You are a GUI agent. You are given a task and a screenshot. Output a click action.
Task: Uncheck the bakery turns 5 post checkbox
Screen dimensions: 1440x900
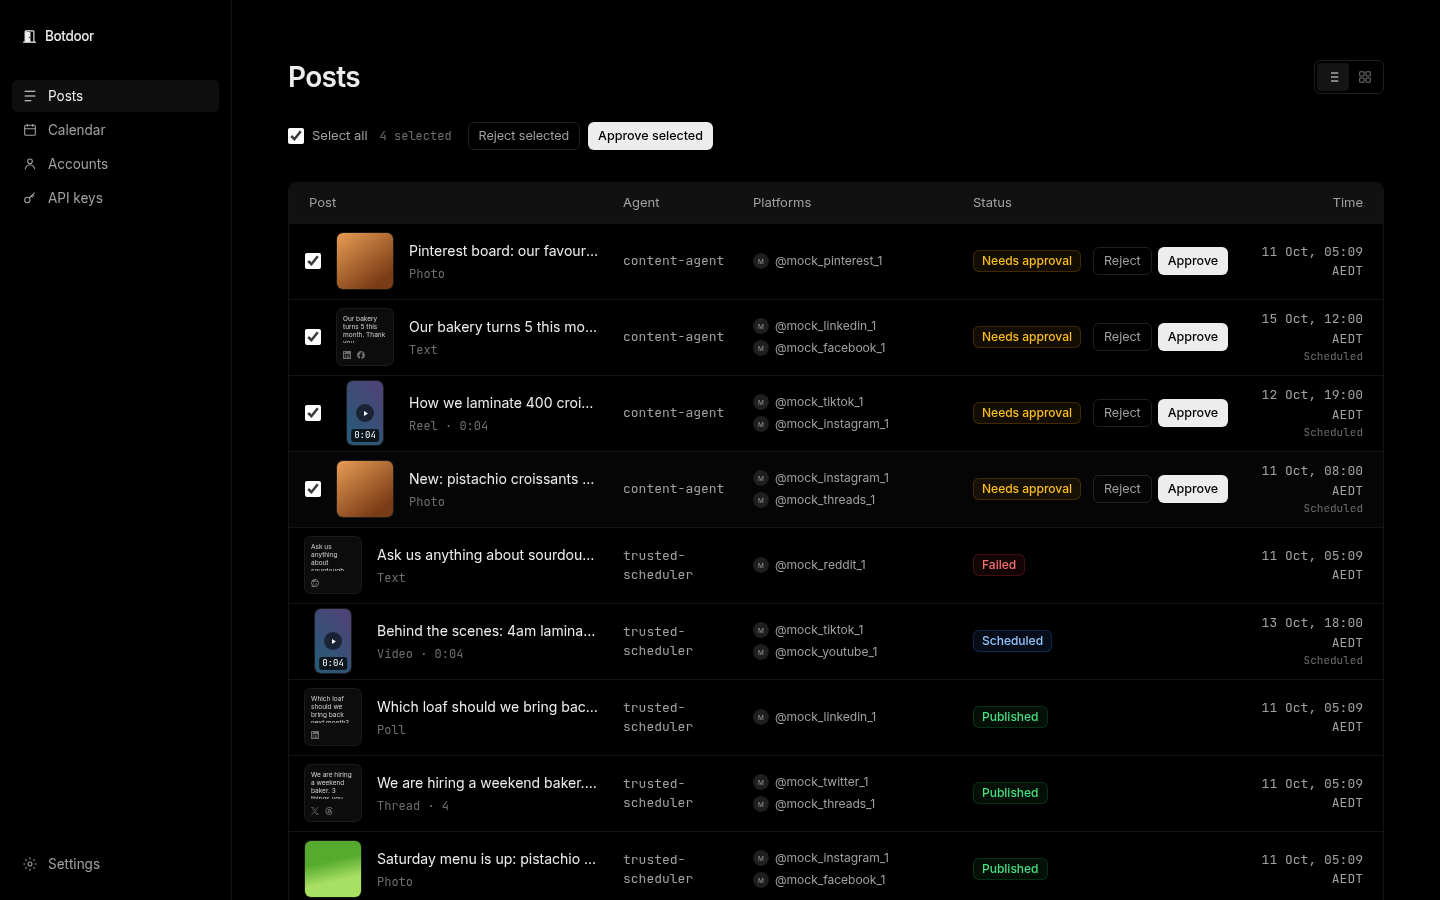click(313, 337)
